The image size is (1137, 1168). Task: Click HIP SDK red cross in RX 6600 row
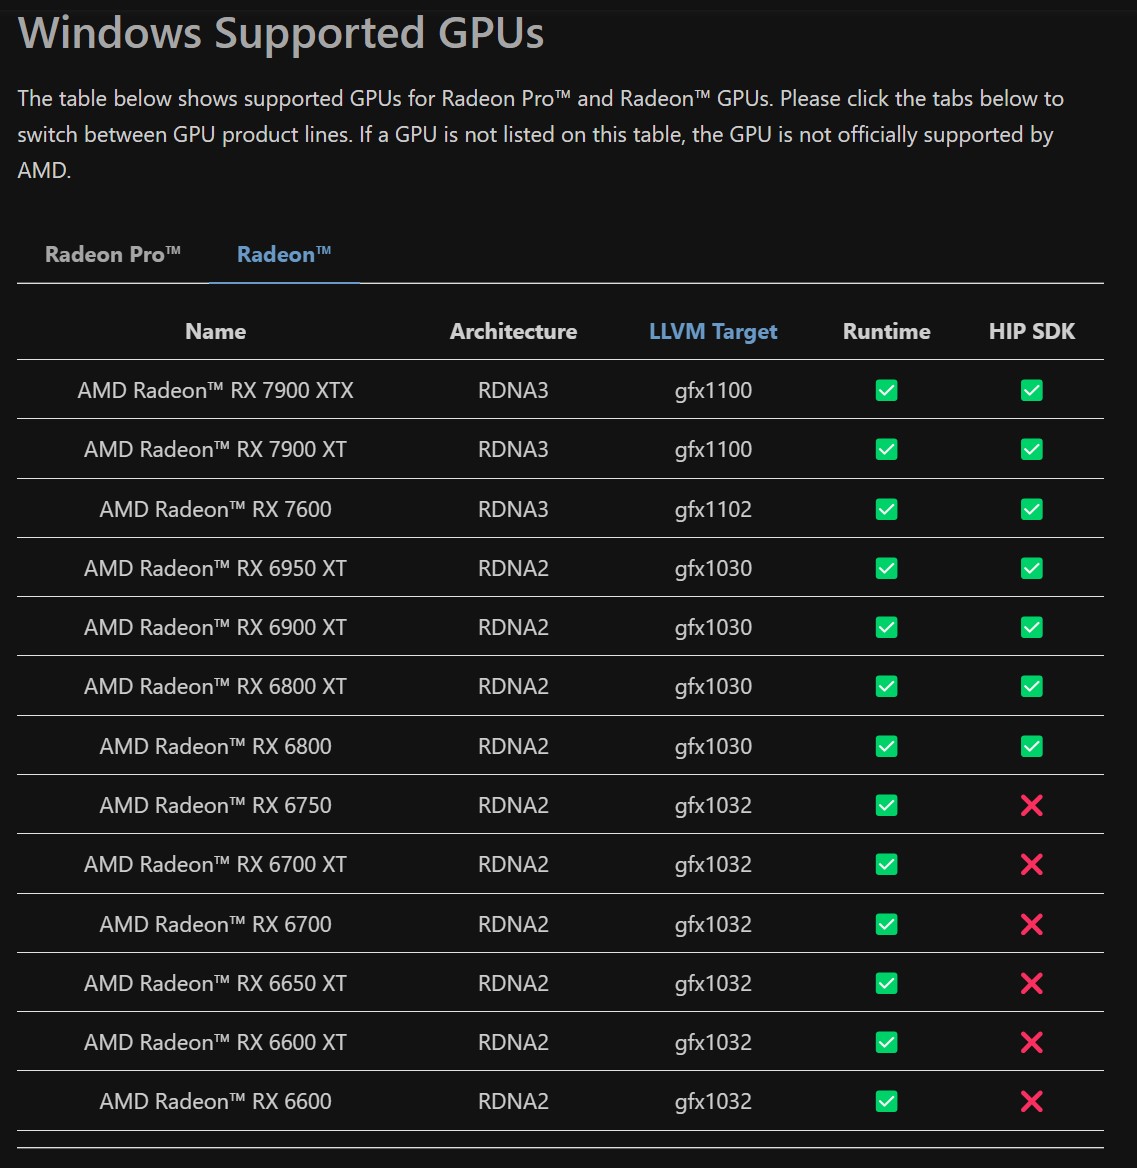[x=1032, y=1101]
